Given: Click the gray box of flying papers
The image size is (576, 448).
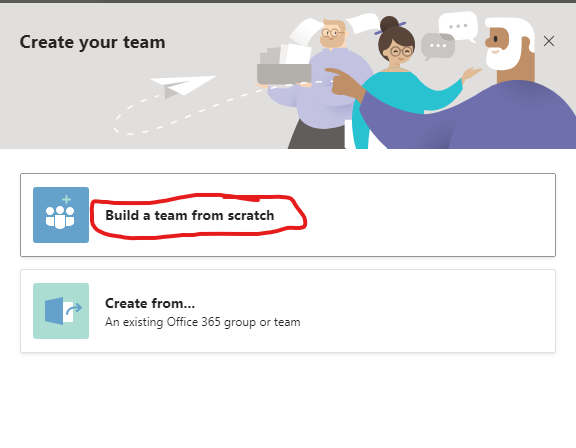Looking at the screenshot, I should point(284,66).
